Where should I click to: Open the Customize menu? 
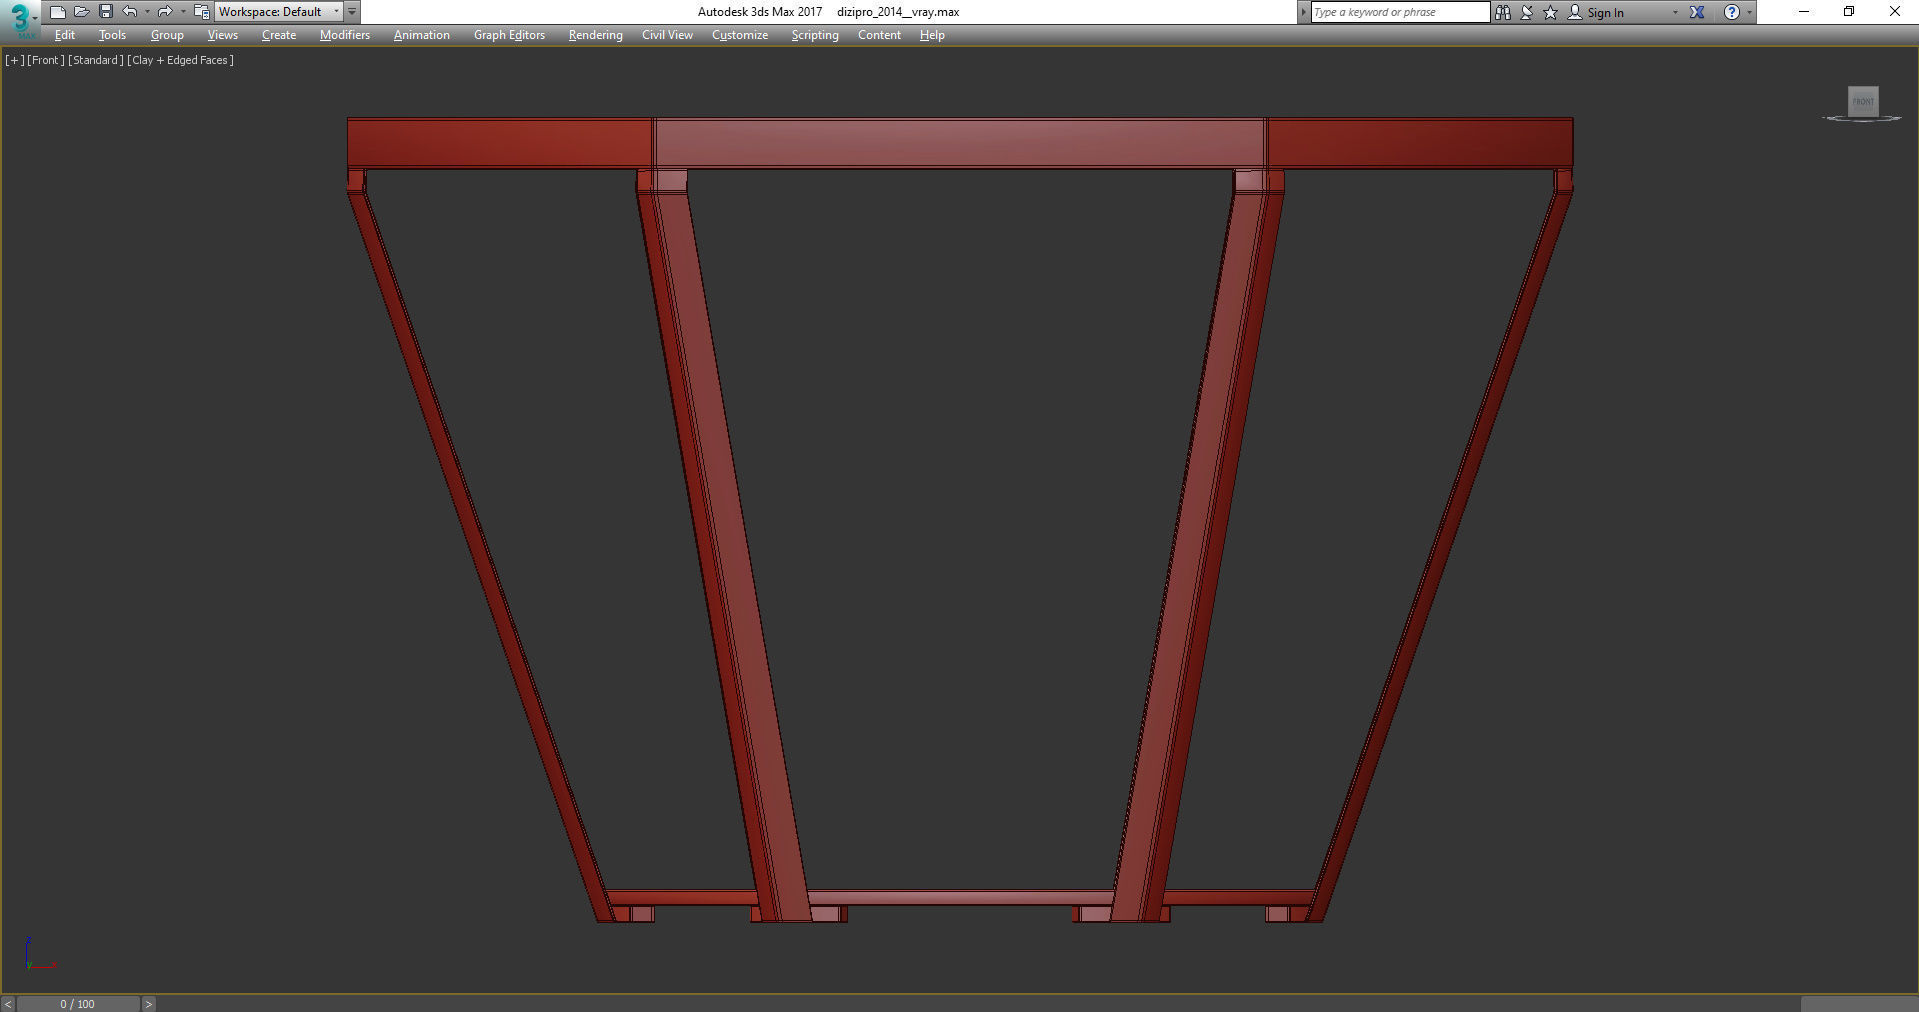click(x=740, y=35)
